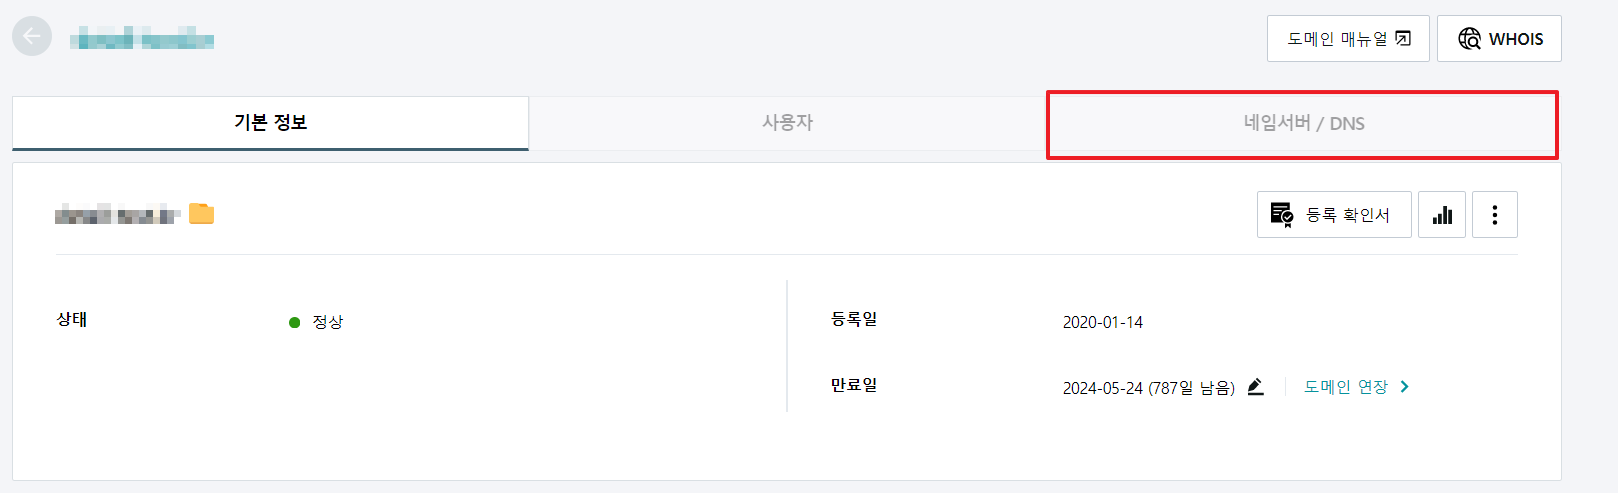This screenshot has width=1618, height=493.
Task: Click the blurred domain title in header
Action: coord(142,39)
